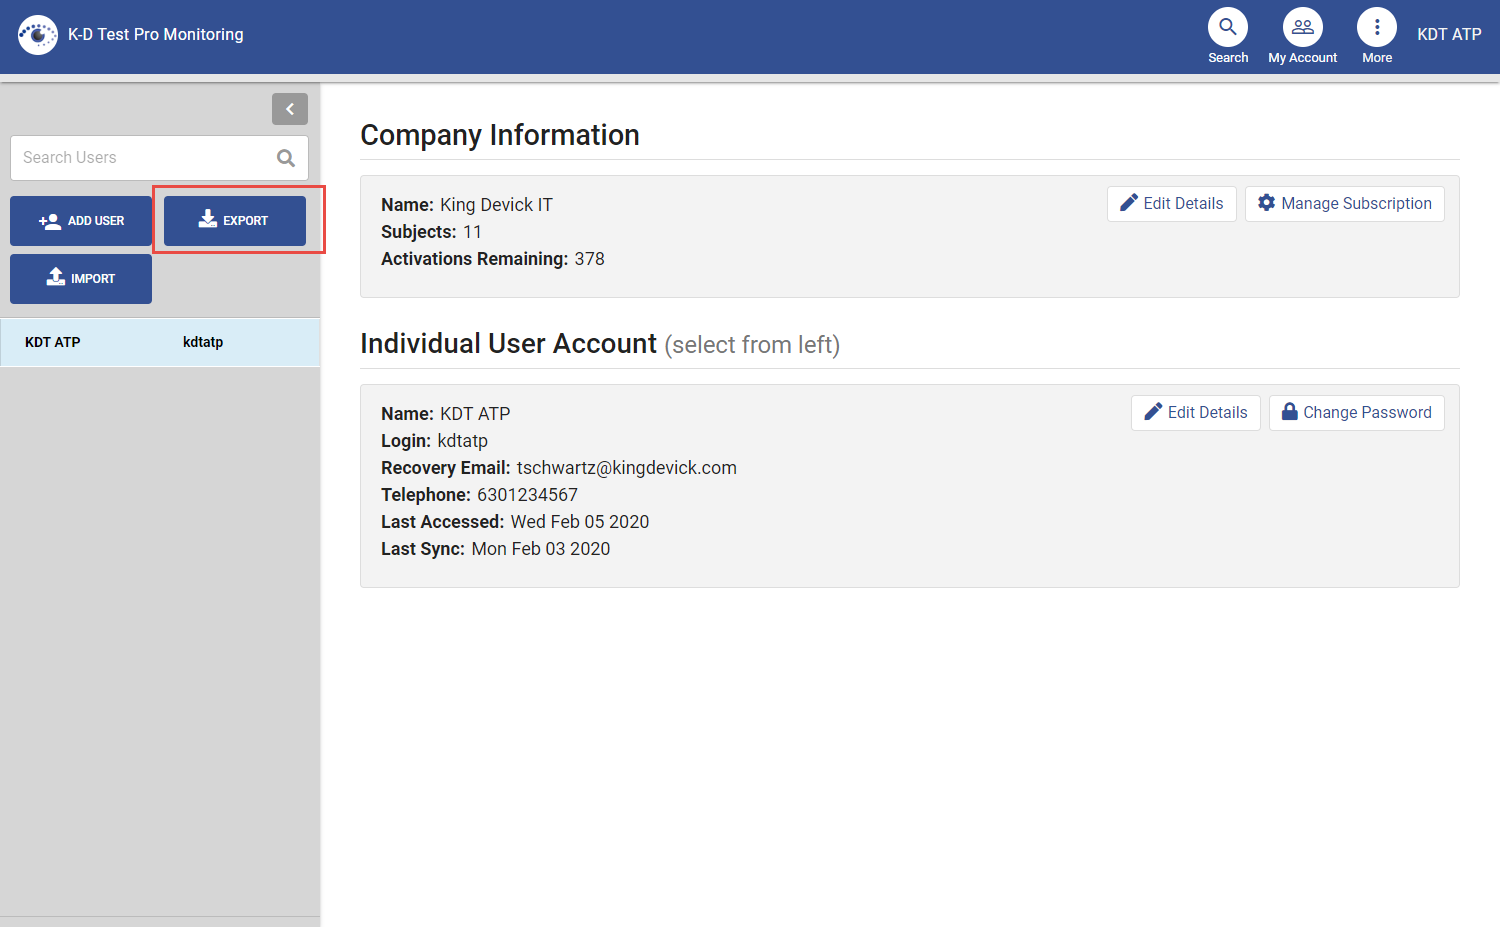The width and height of the screenshot is (1500, 927).
Task: Select the KDT ATP user row
Action: [x=160, y=342]
